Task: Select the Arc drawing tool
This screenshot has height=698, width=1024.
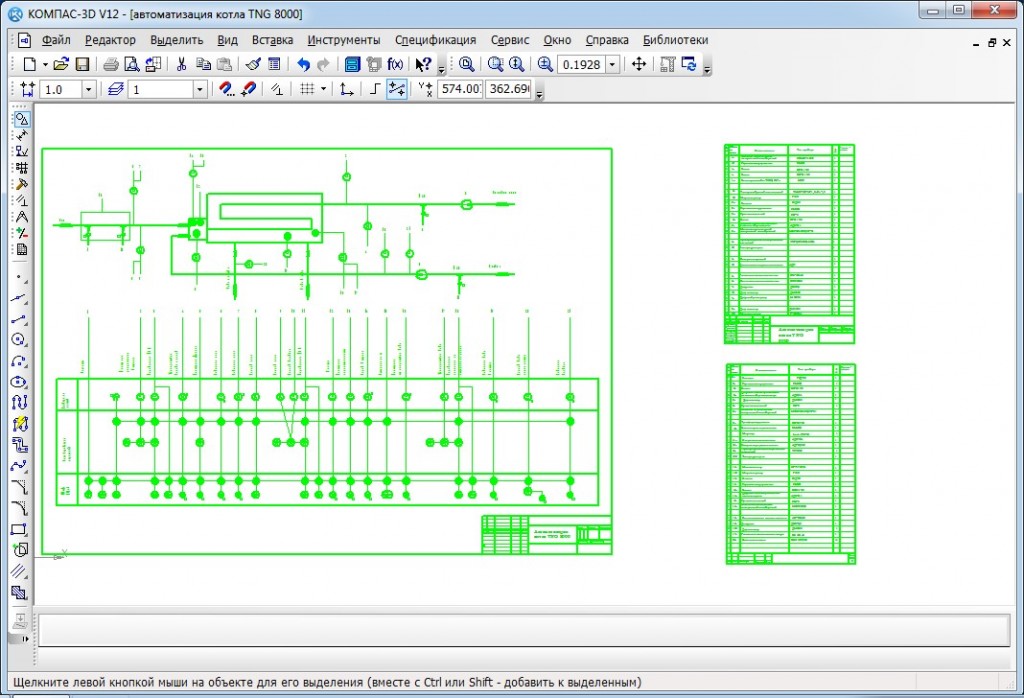Action: coord(20,361)
